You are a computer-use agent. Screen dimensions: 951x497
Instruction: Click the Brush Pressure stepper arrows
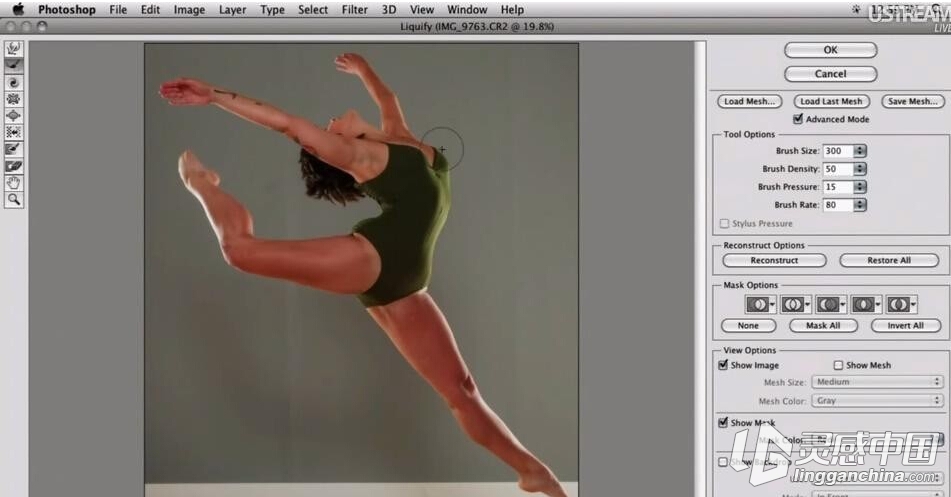coord(860,187)
